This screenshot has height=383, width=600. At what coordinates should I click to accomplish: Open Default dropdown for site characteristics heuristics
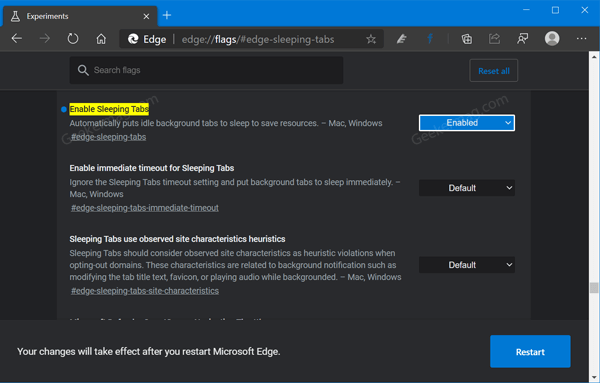[x=466, y=265]
